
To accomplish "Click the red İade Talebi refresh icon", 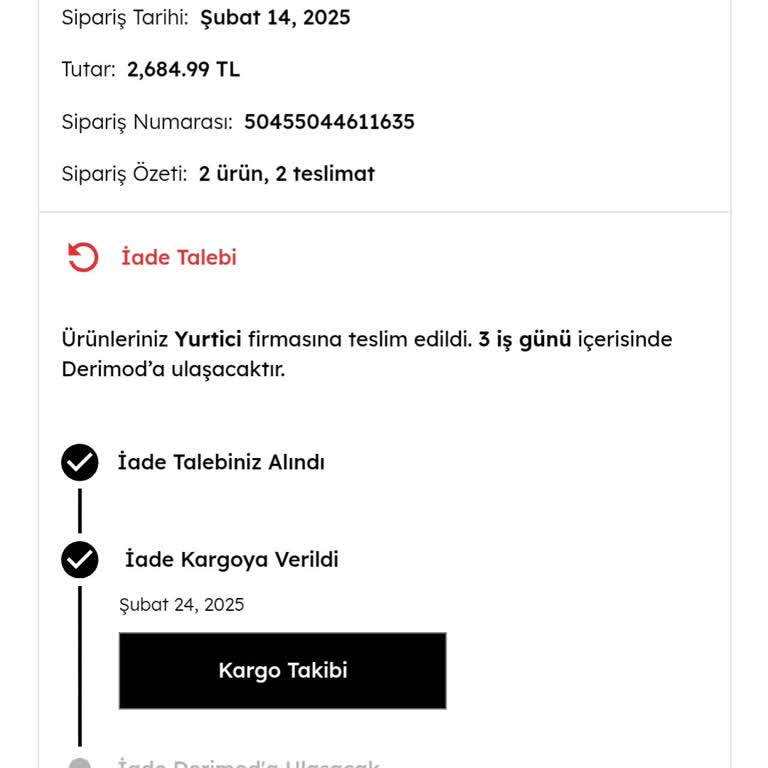I will pyautogui.click(x=83, y=257).
